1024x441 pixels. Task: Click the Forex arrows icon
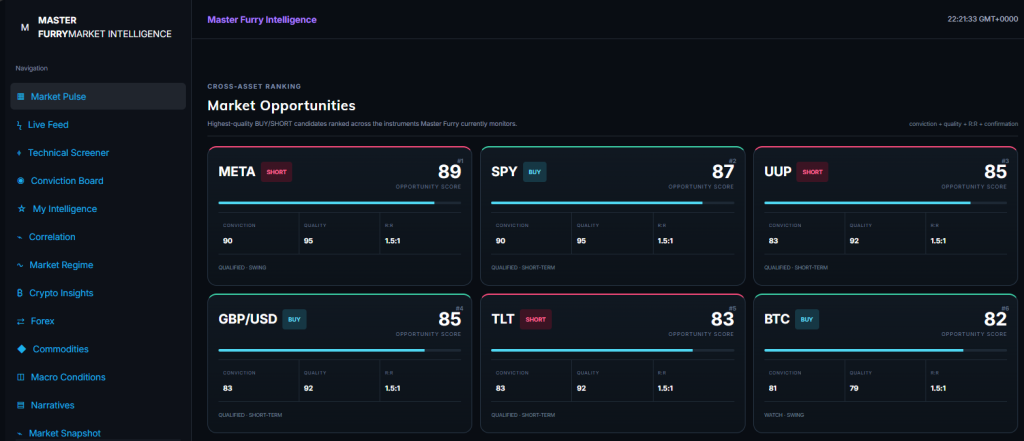coord(20,321)
